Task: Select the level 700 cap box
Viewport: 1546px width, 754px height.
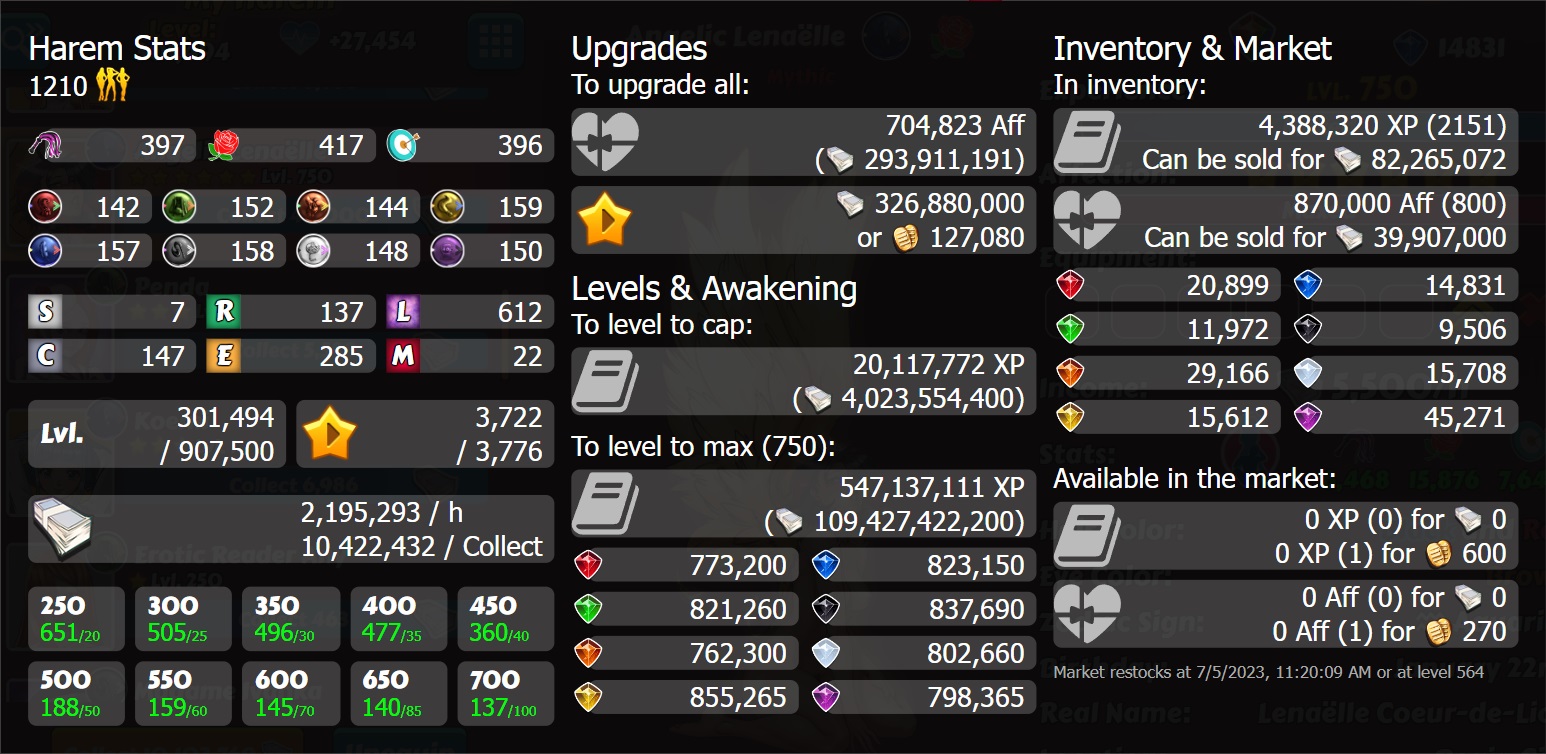Action: click(x=505, y=692)
